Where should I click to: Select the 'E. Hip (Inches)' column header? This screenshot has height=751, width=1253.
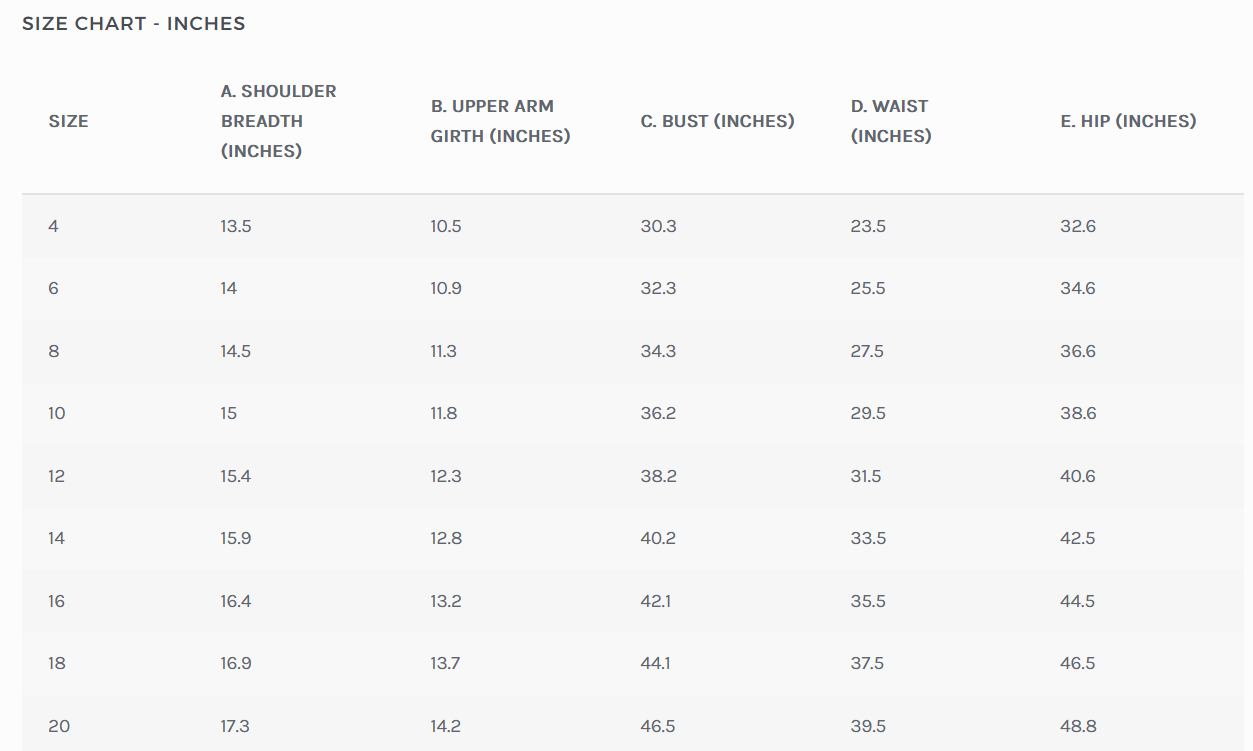tap(1128, 121)
